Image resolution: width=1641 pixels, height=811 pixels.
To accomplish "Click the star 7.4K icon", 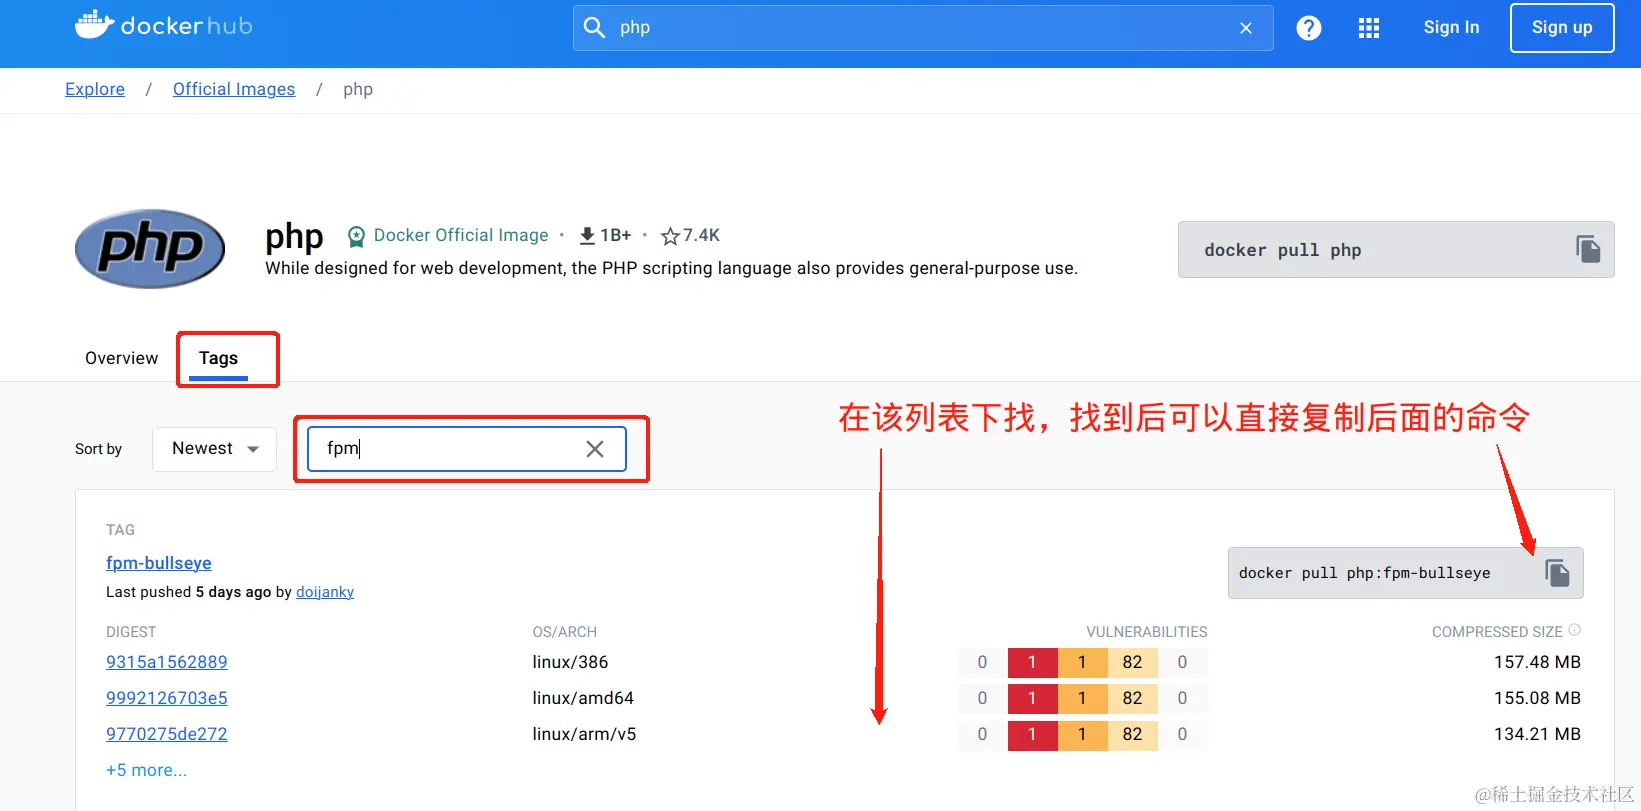I will click(670, 236).
